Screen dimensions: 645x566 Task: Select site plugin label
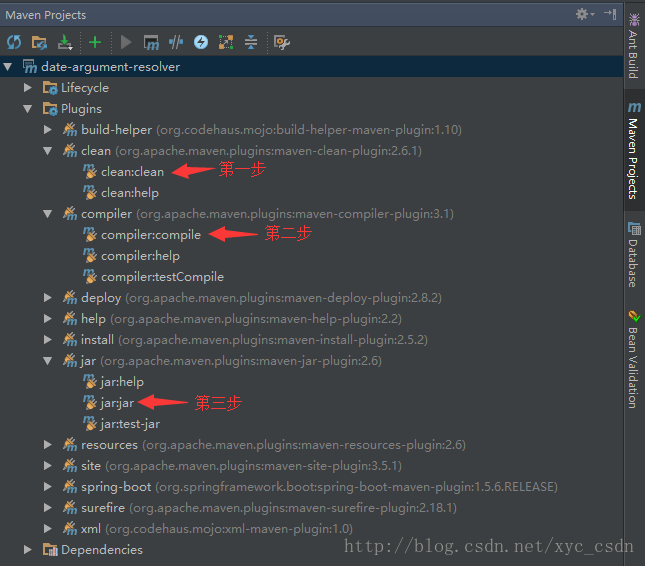click(91, 466)
